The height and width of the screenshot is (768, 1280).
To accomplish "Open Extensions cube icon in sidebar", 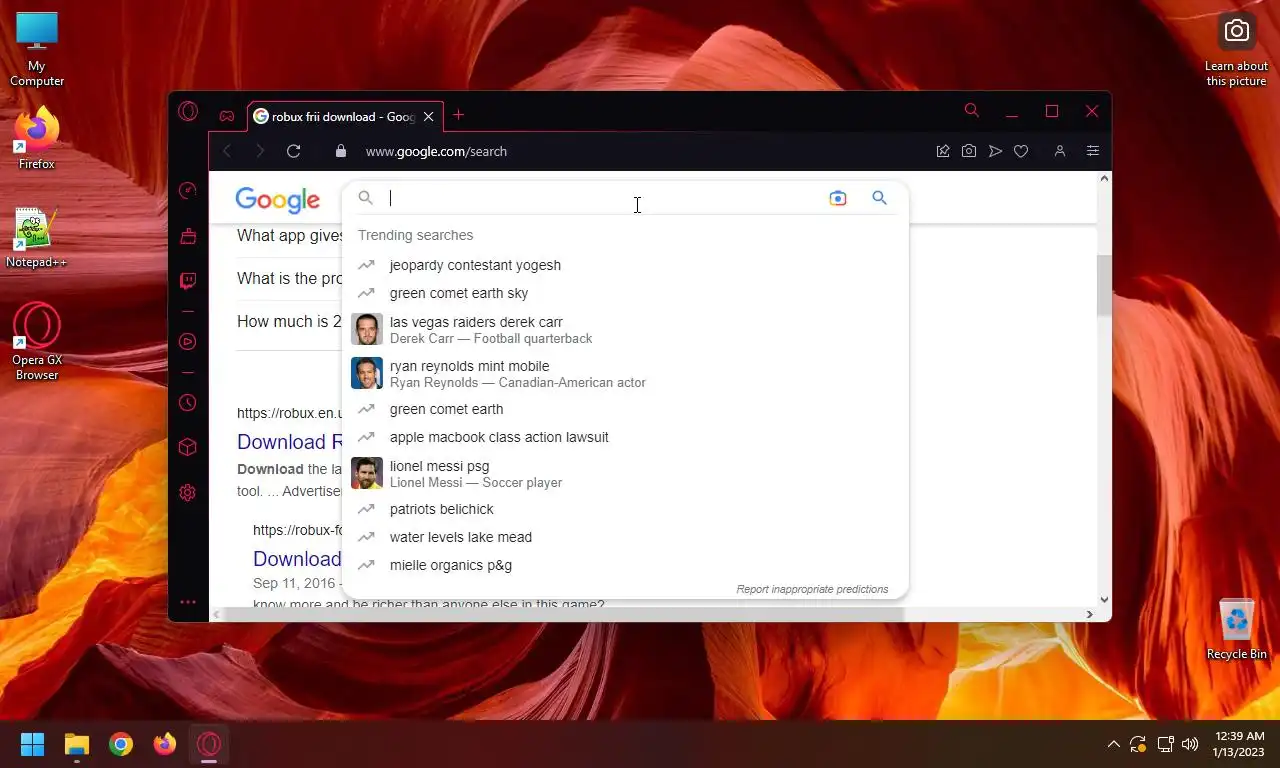I will click(x=187, y=447).
